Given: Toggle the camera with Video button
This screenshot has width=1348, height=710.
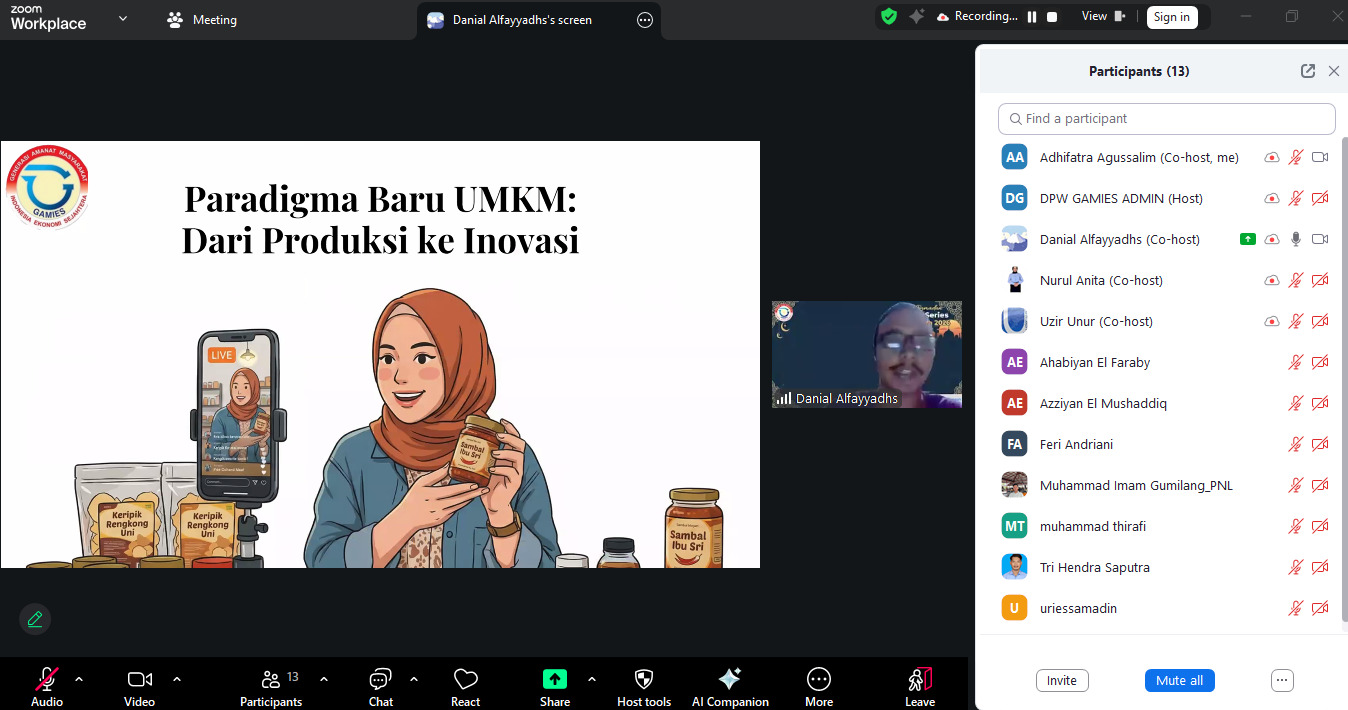Looking at the screenshot, I should coord(139,680).
